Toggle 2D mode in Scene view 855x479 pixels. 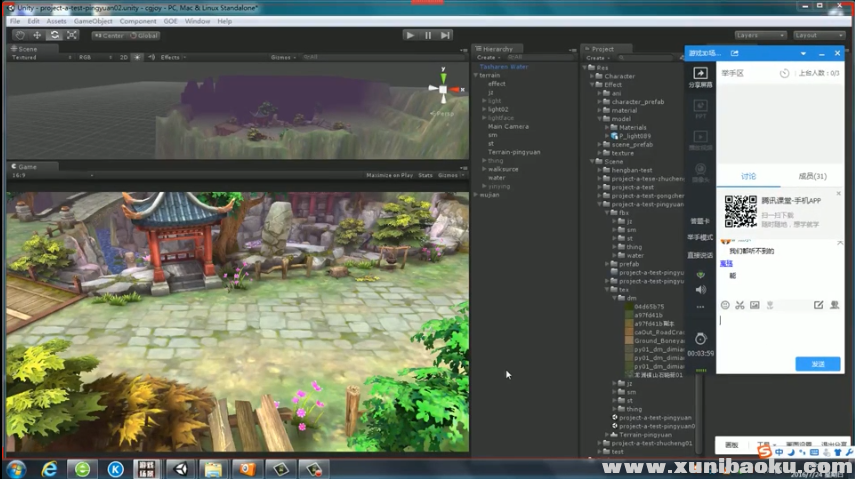coord(124,57)
